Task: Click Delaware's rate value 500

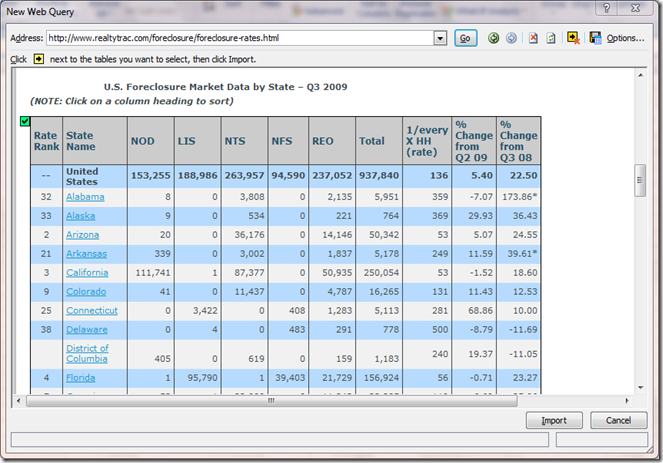Action: click(x=440, y=330)
